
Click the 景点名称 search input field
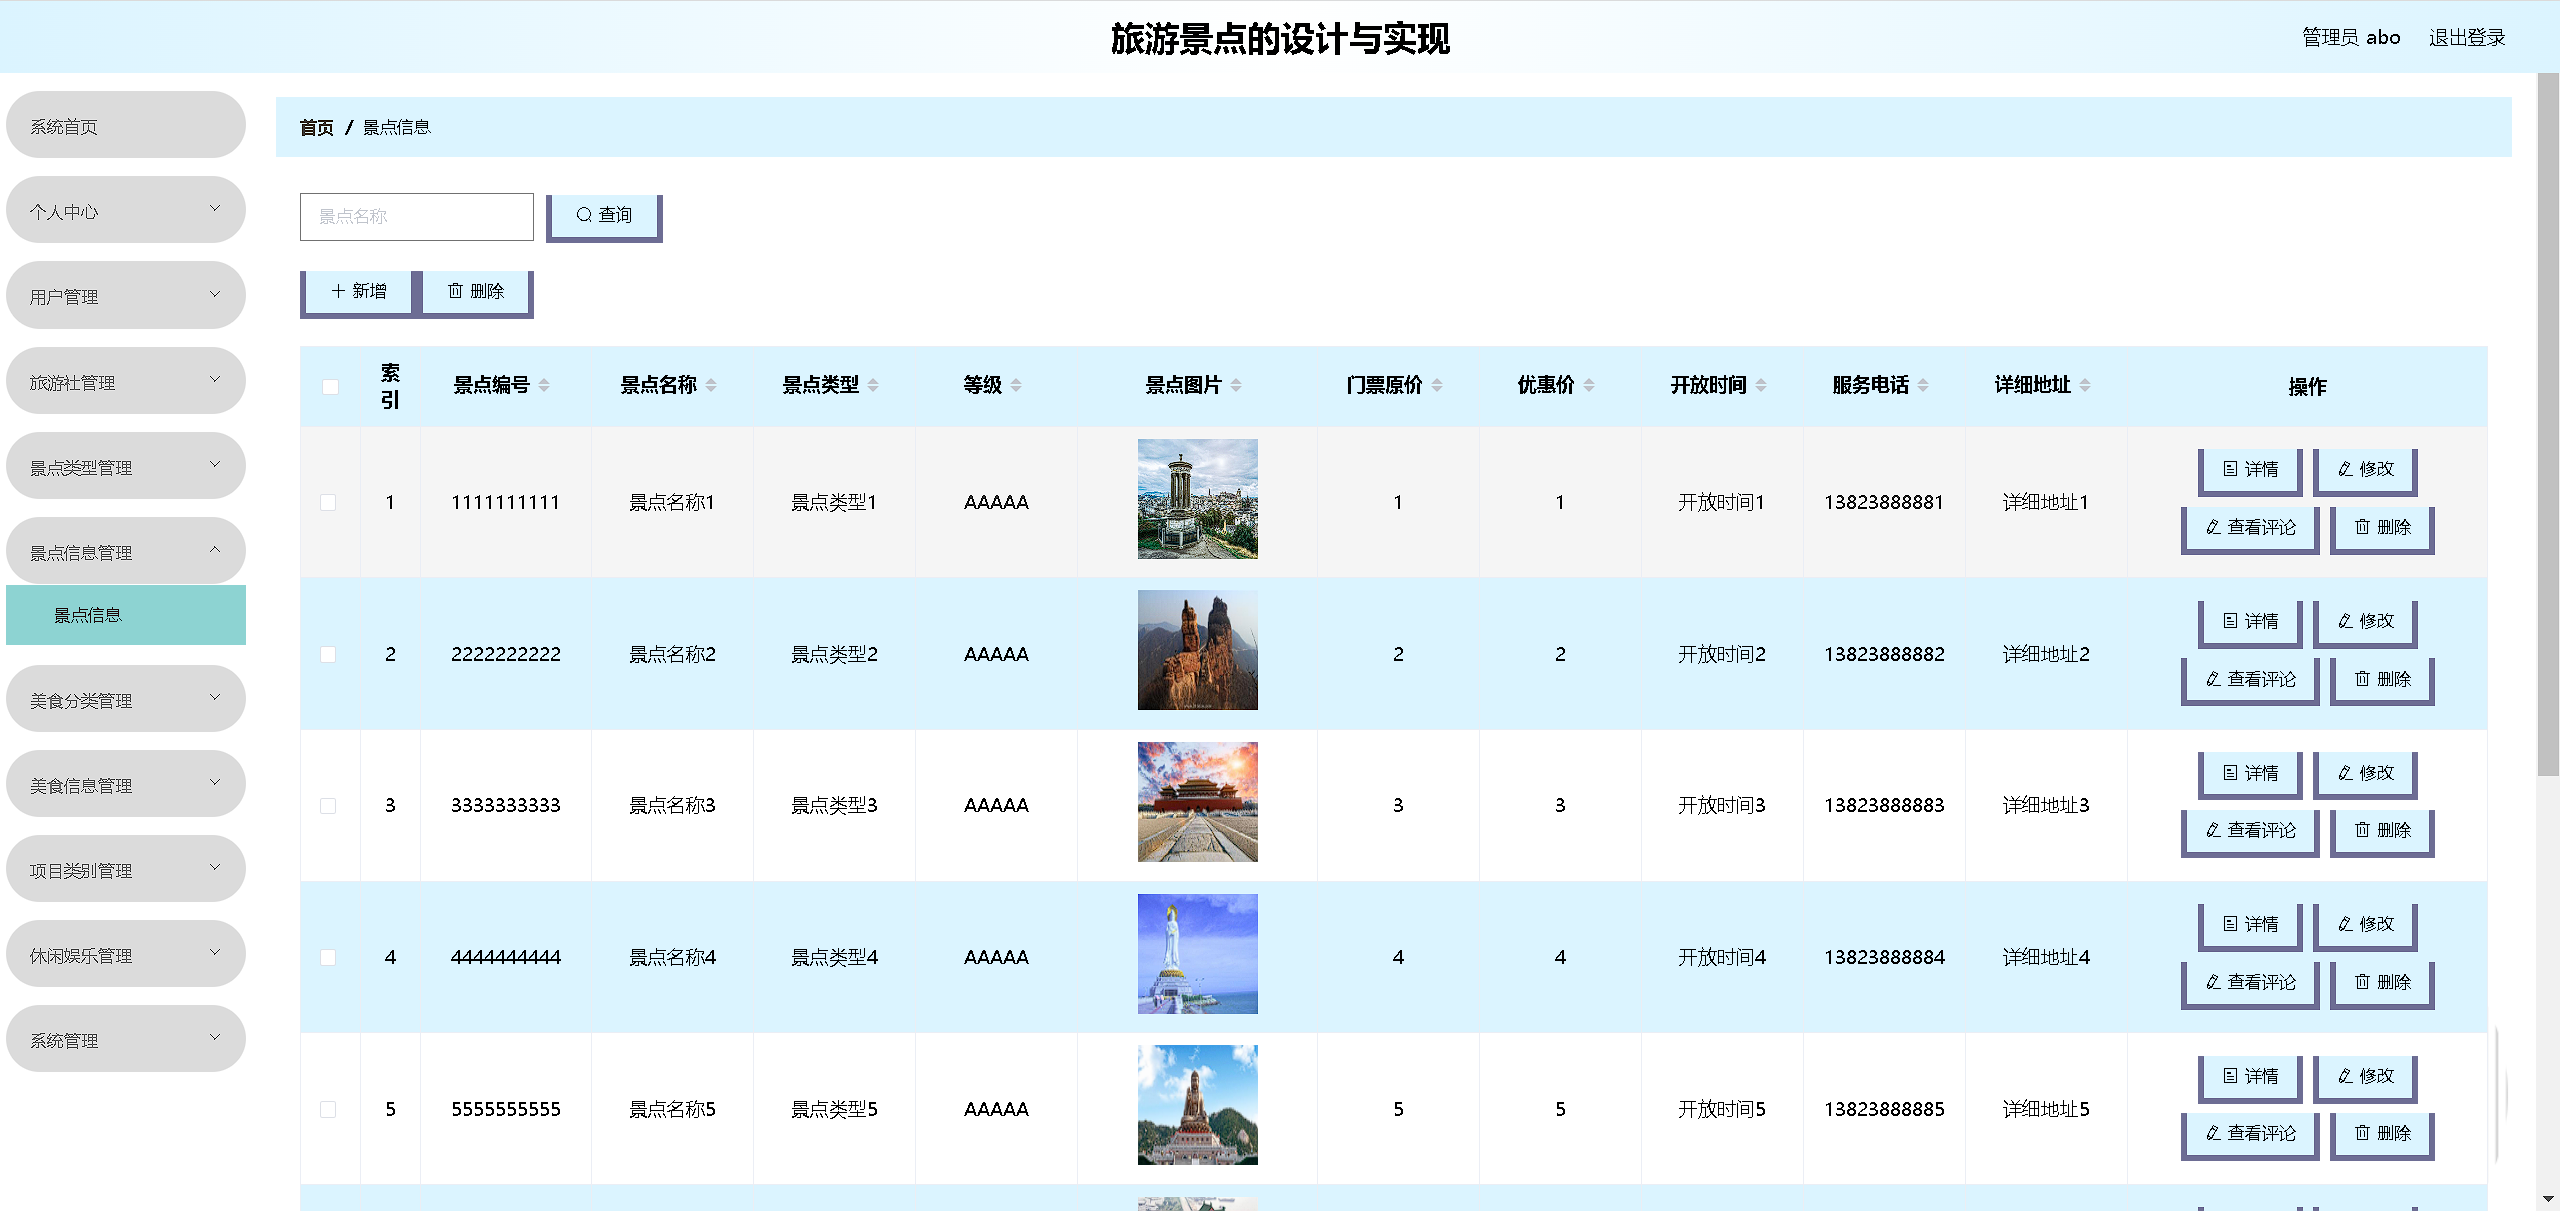point(416,216)
